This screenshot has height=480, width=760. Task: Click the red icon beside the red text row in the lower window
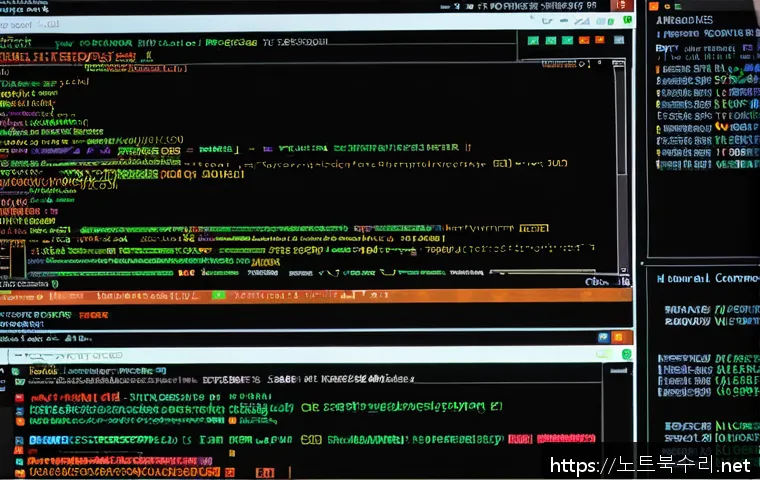pyautogui.click(x=19, y=398)
